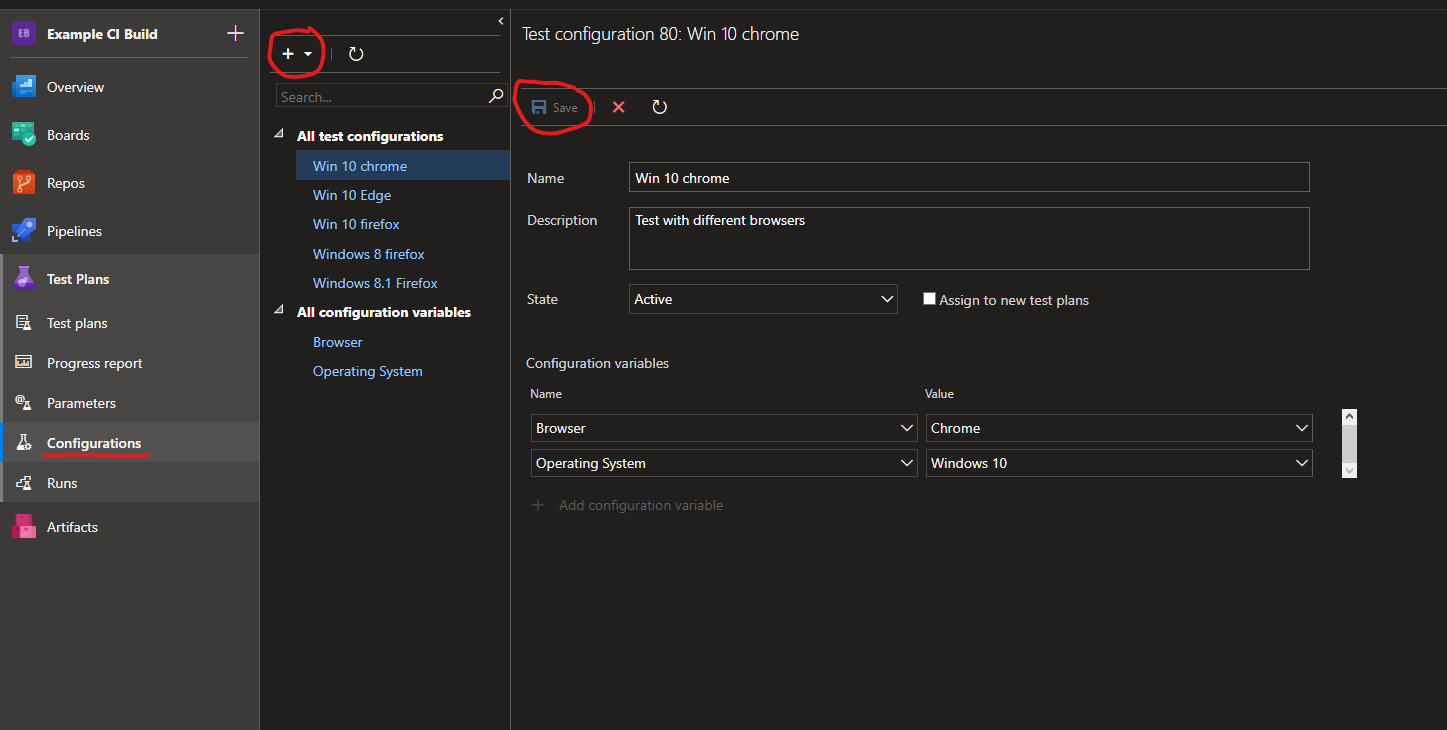
Task: Collapse All configuration variables tree node
Action: point(279,311)
